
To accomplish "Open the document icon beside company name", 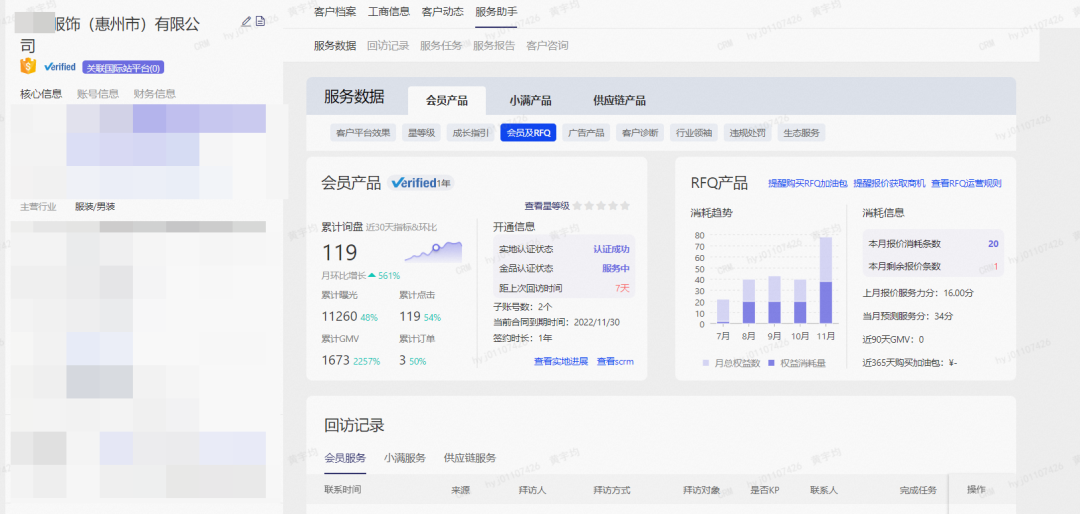I will 260,21.
